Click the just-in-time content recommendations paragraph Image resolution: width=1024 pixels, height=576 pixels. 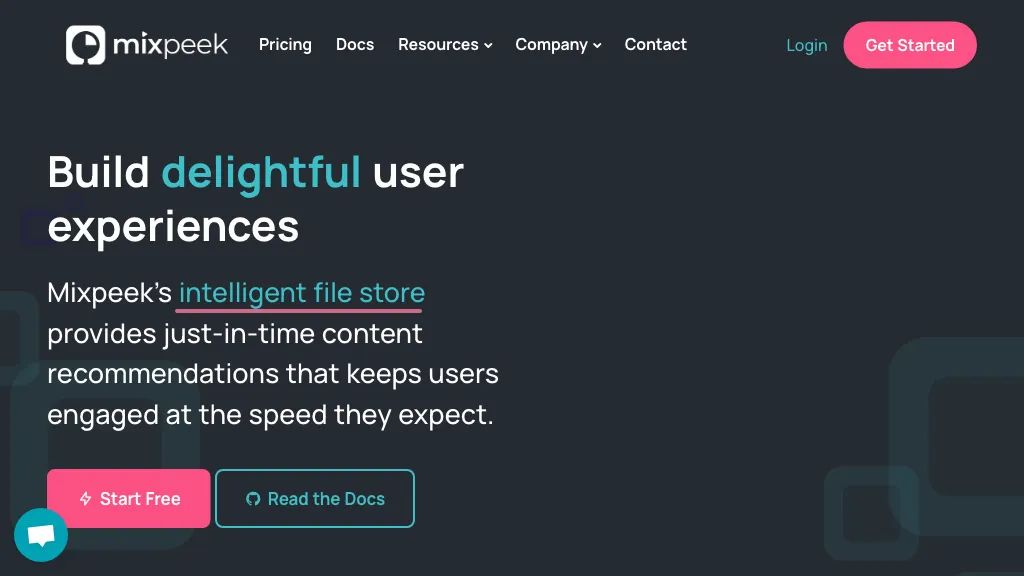pos(272,373)
